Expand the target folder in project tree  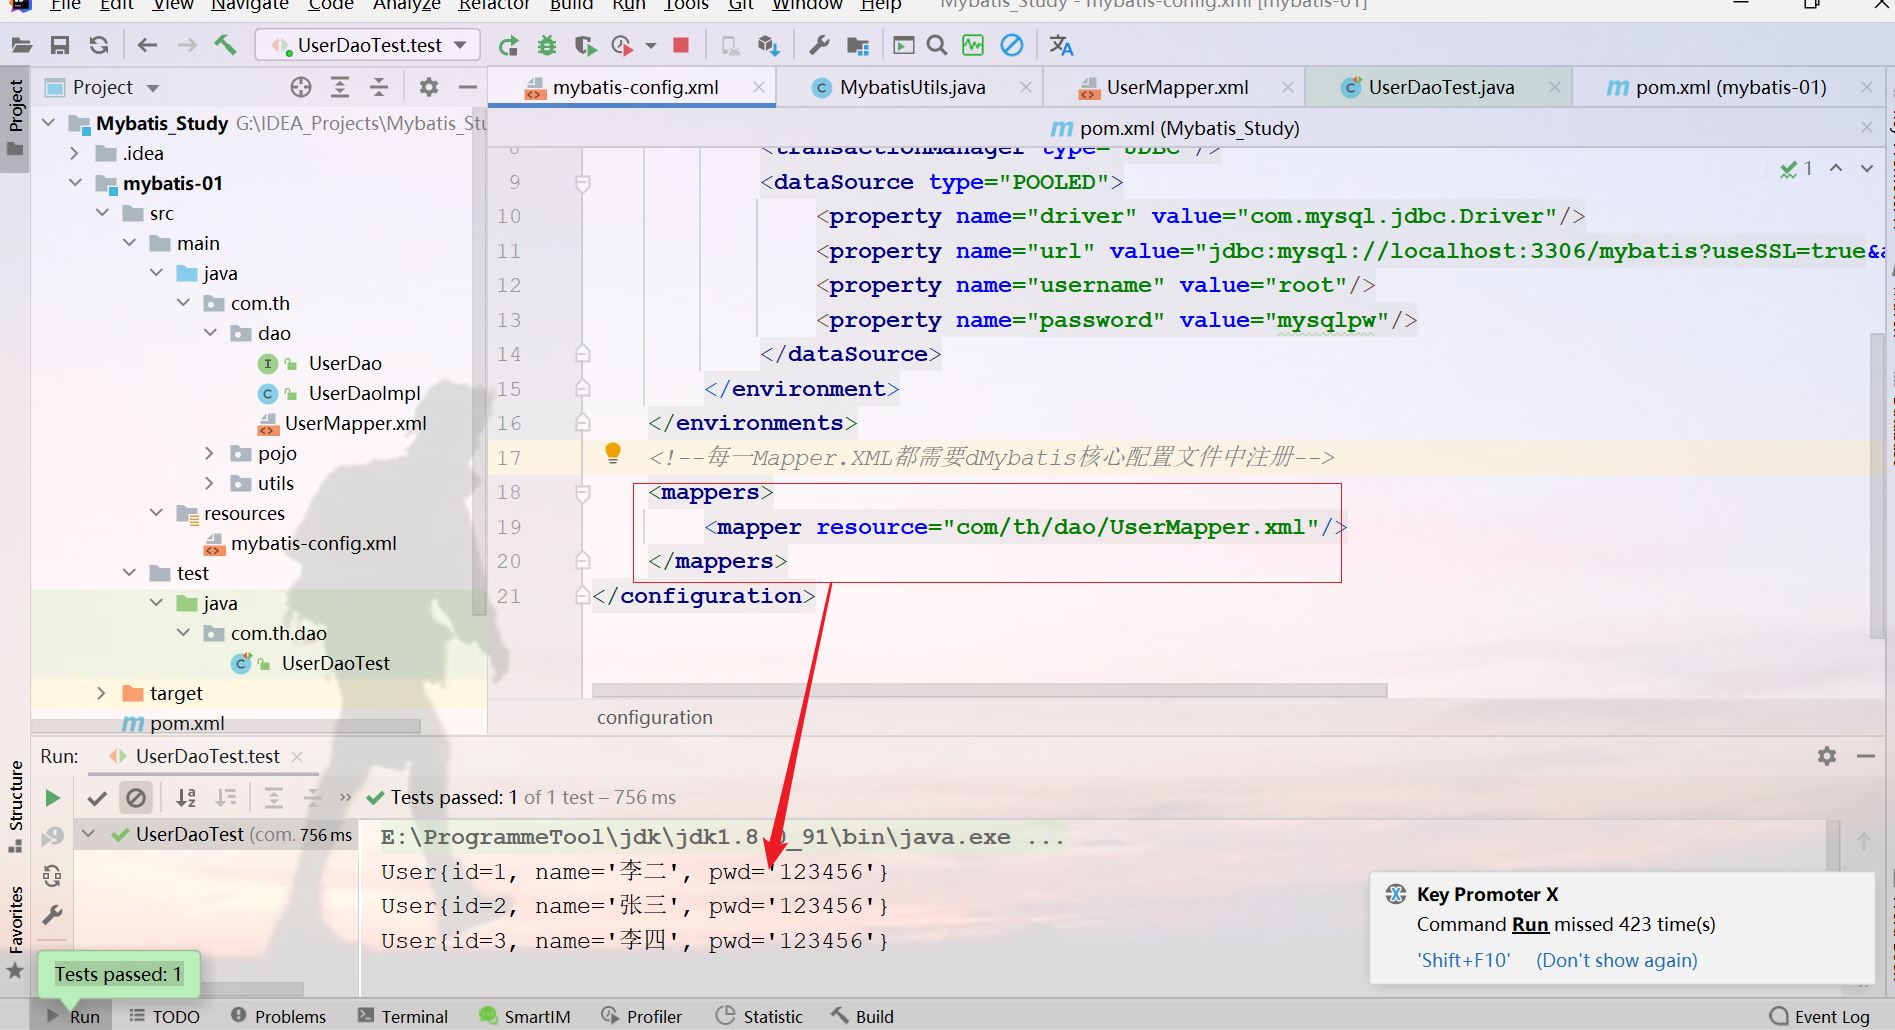click(x=101, y=693)
